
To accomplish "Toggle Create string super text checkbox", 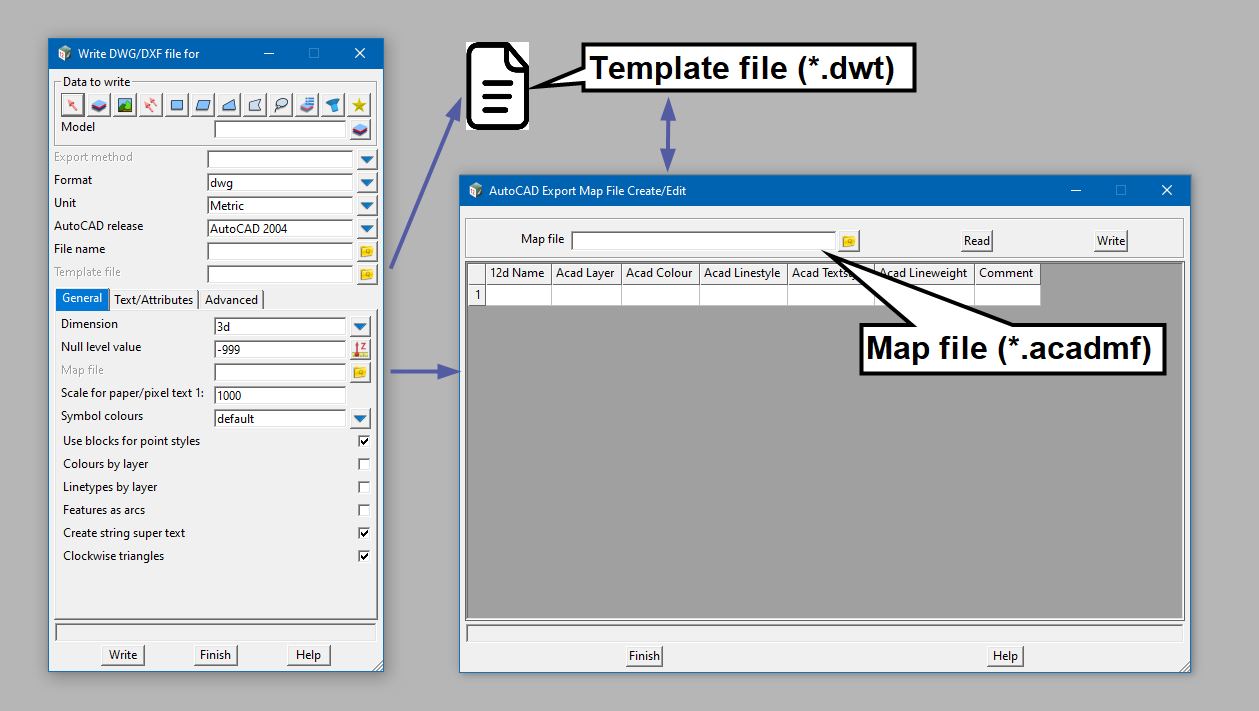I will point(364,533).
